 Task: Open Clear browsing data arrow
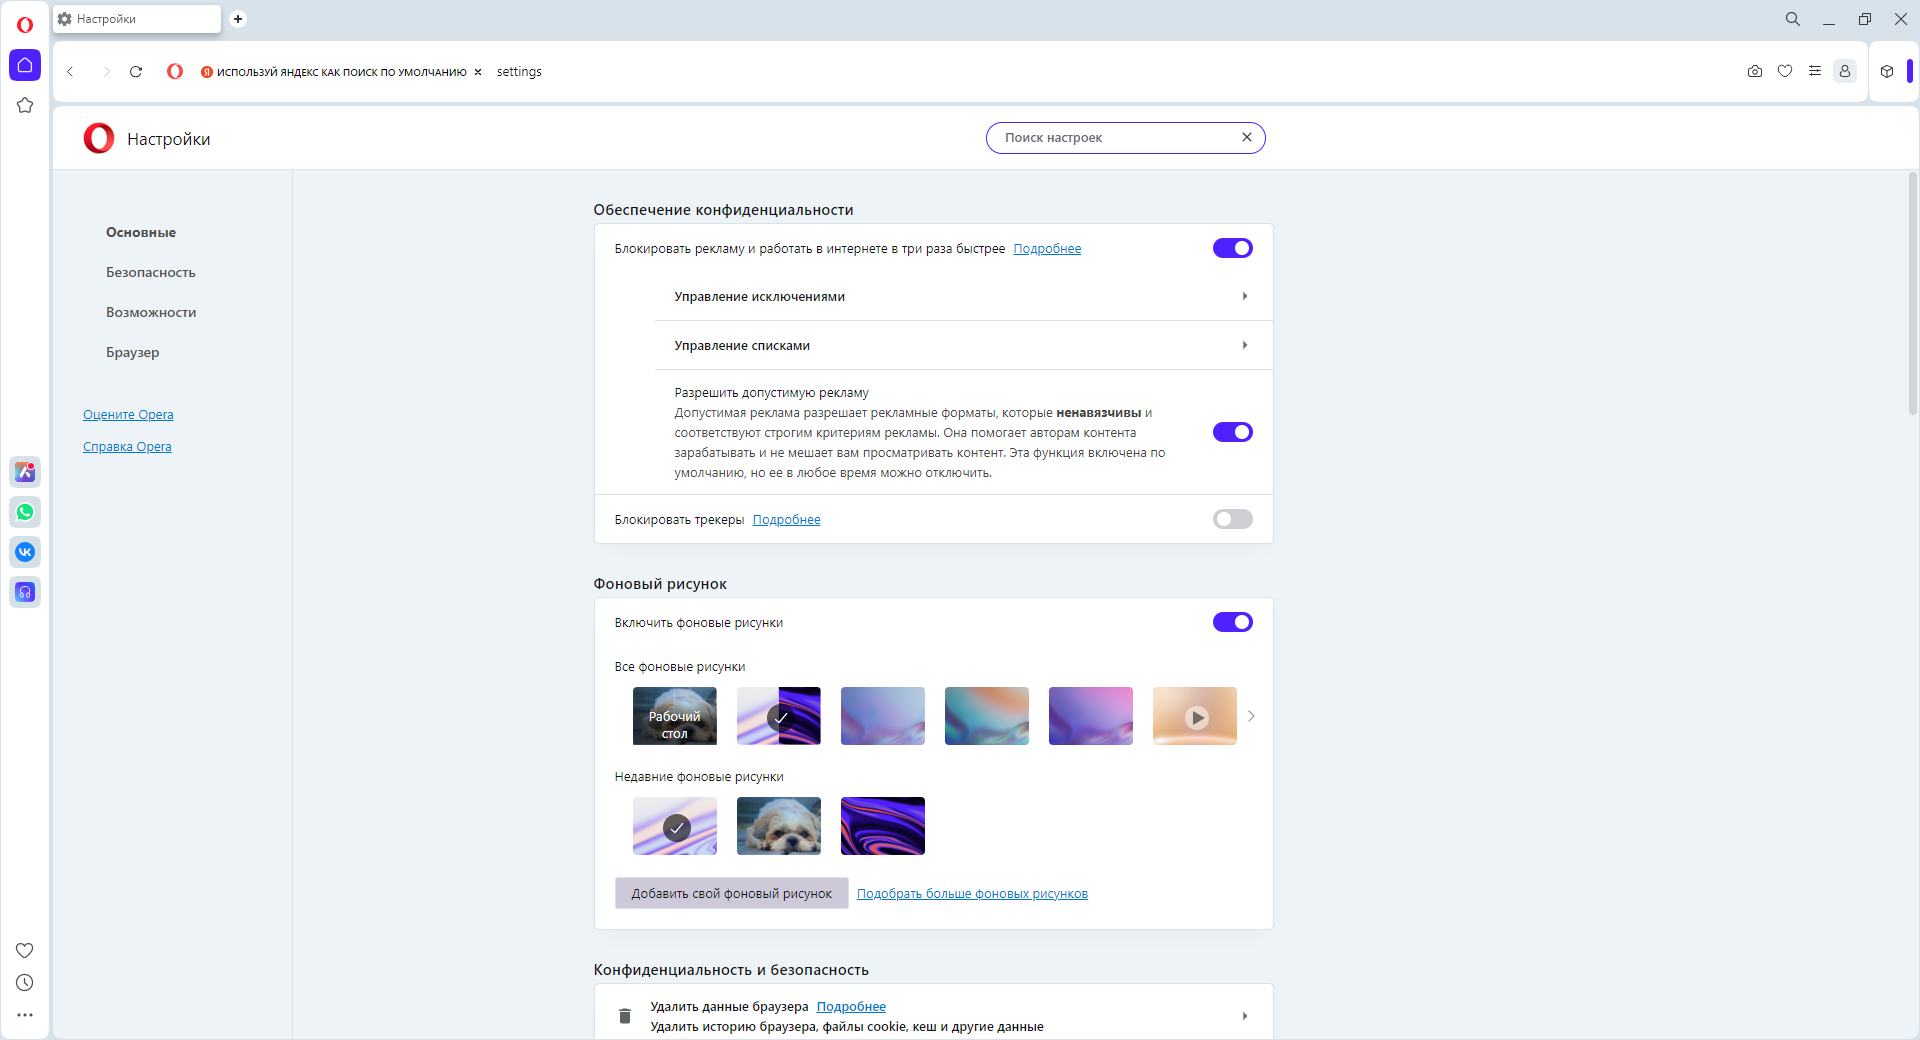1245,1016
